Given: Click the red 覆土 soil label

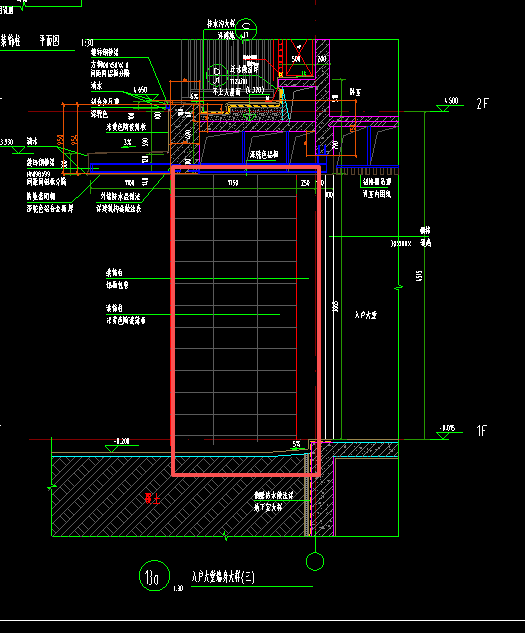Looking at the screenshot, I should (152, 499).
